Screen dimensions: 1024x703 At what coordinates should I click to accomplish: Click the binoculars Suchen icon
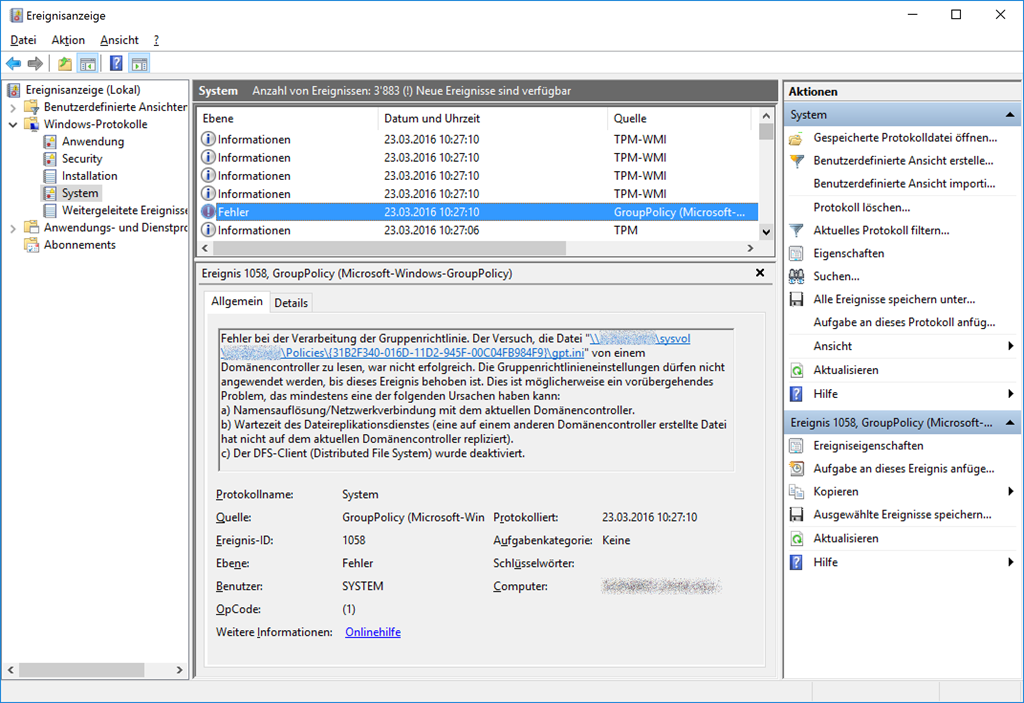pyautogui.click(x=796, y=277)
